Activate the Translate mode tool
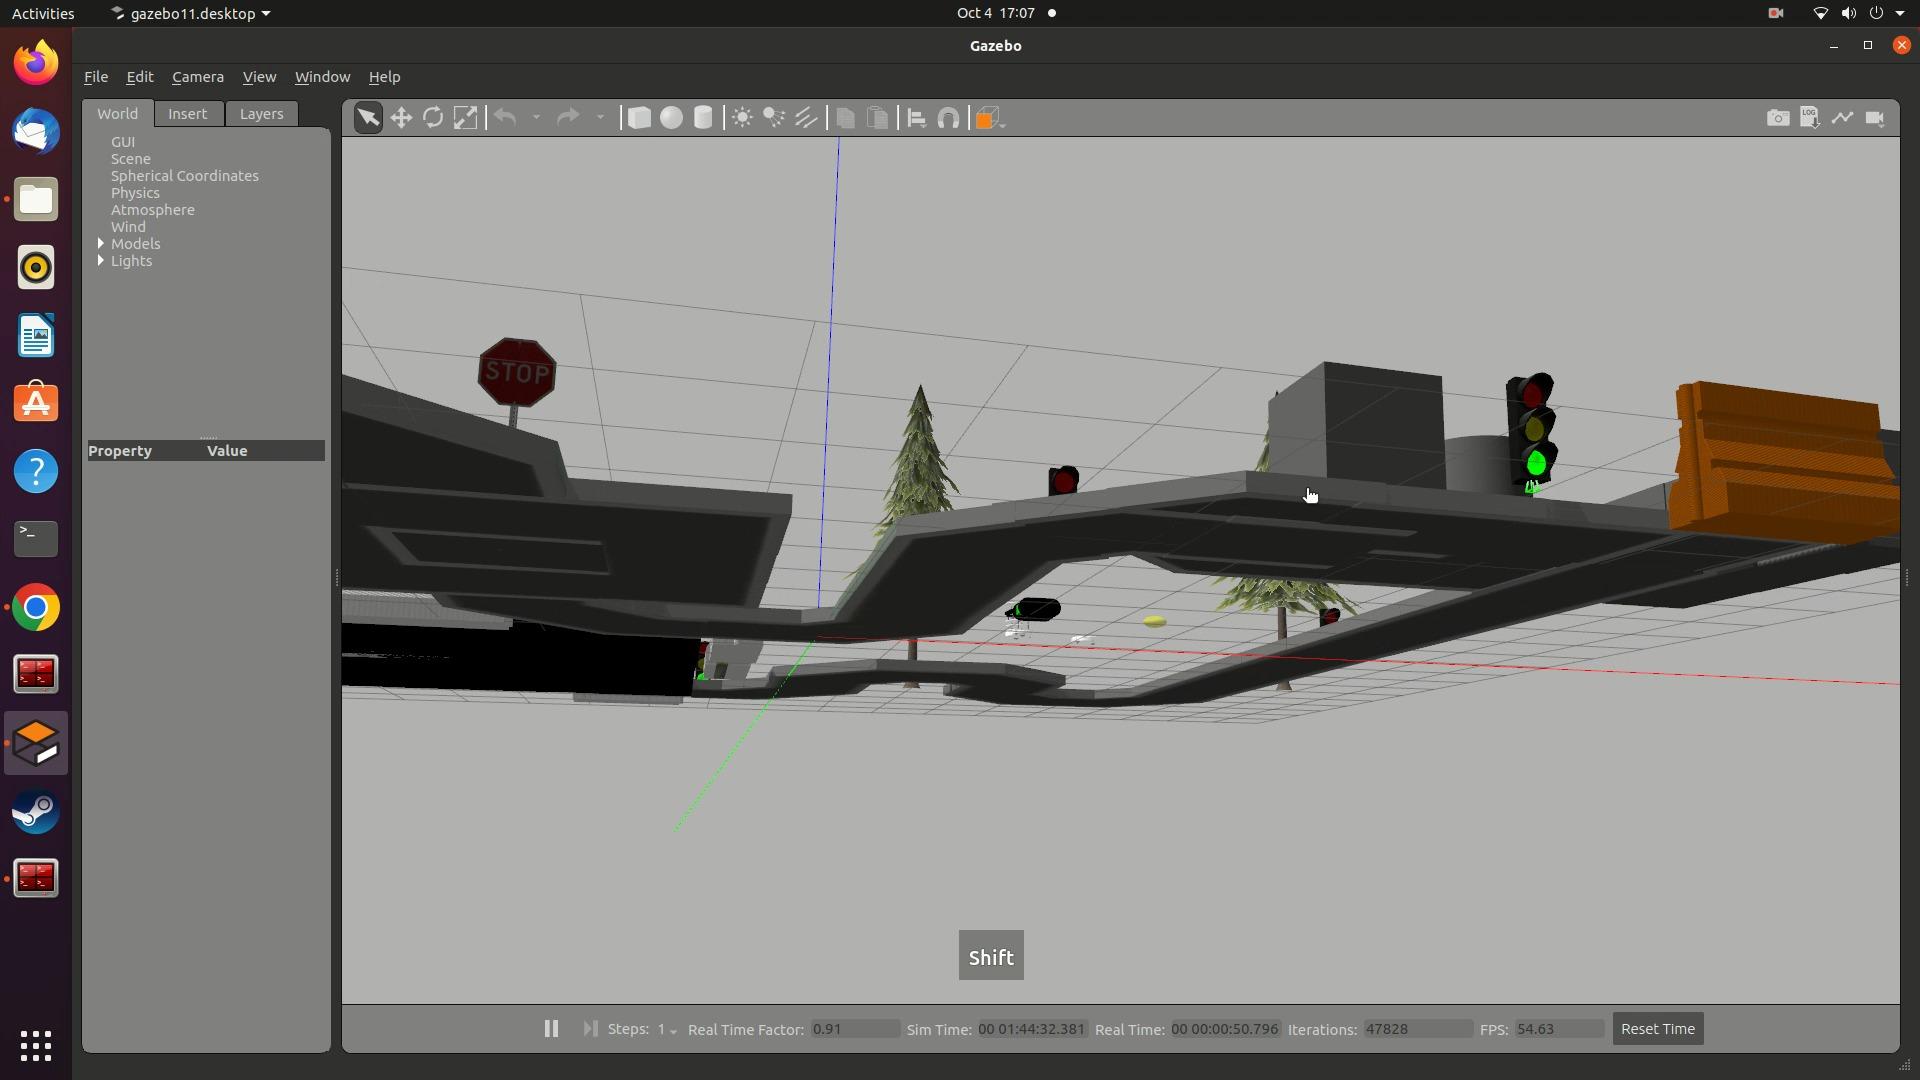The width and height of the screenshot is (1920, 1080). point(401,118)
